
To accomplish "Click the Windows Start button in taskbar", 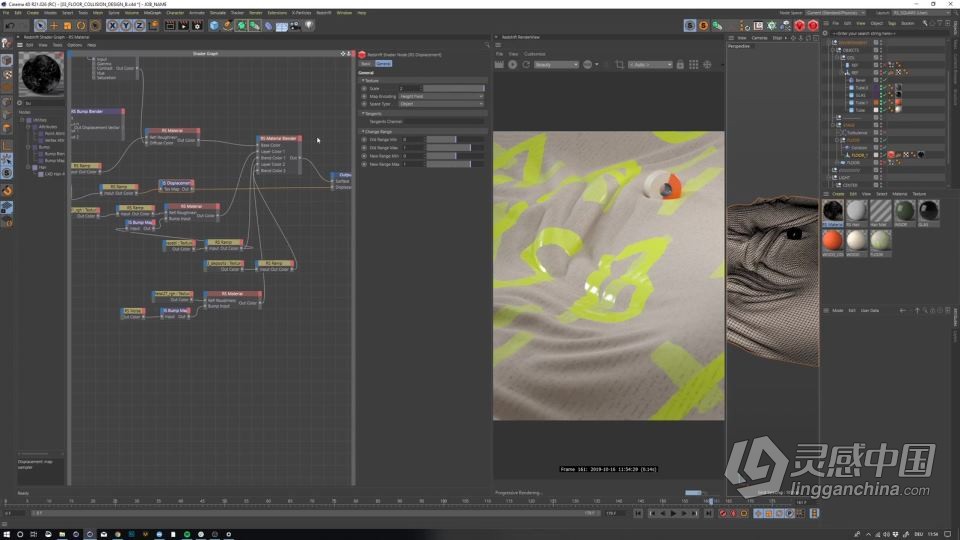I will point(6,534).
